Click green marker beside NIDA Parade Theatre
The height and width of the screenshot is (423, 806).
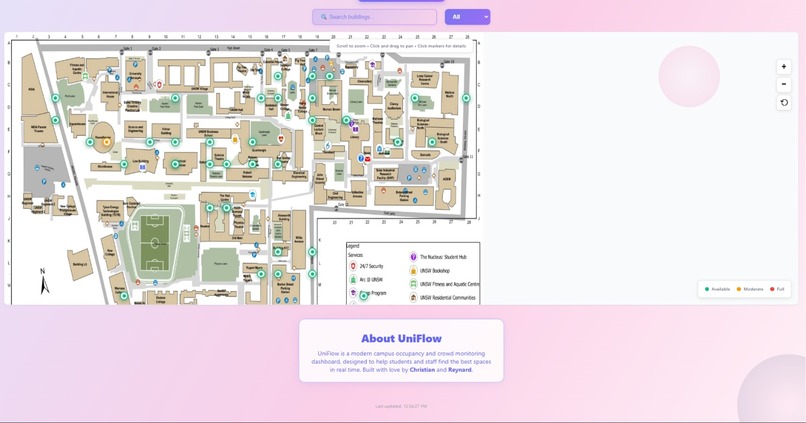tap(56, 120)
